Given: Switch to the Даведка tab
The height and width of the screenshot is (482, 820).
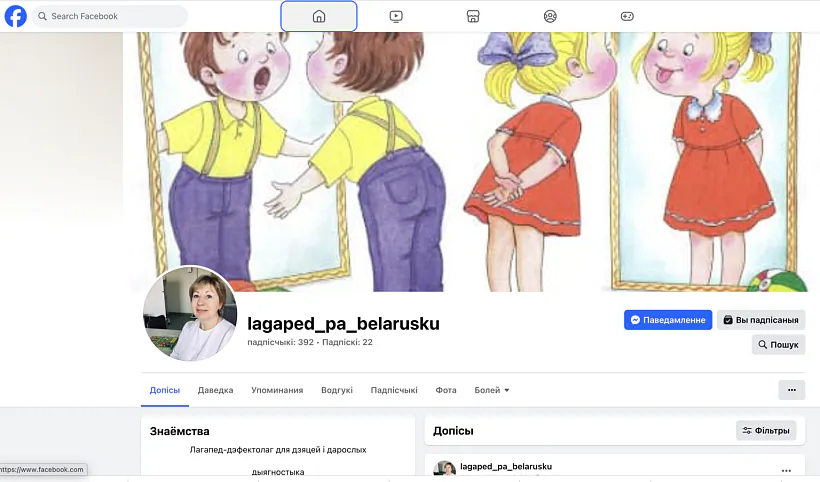Looking at the screenshot, I should pos(215,390).
